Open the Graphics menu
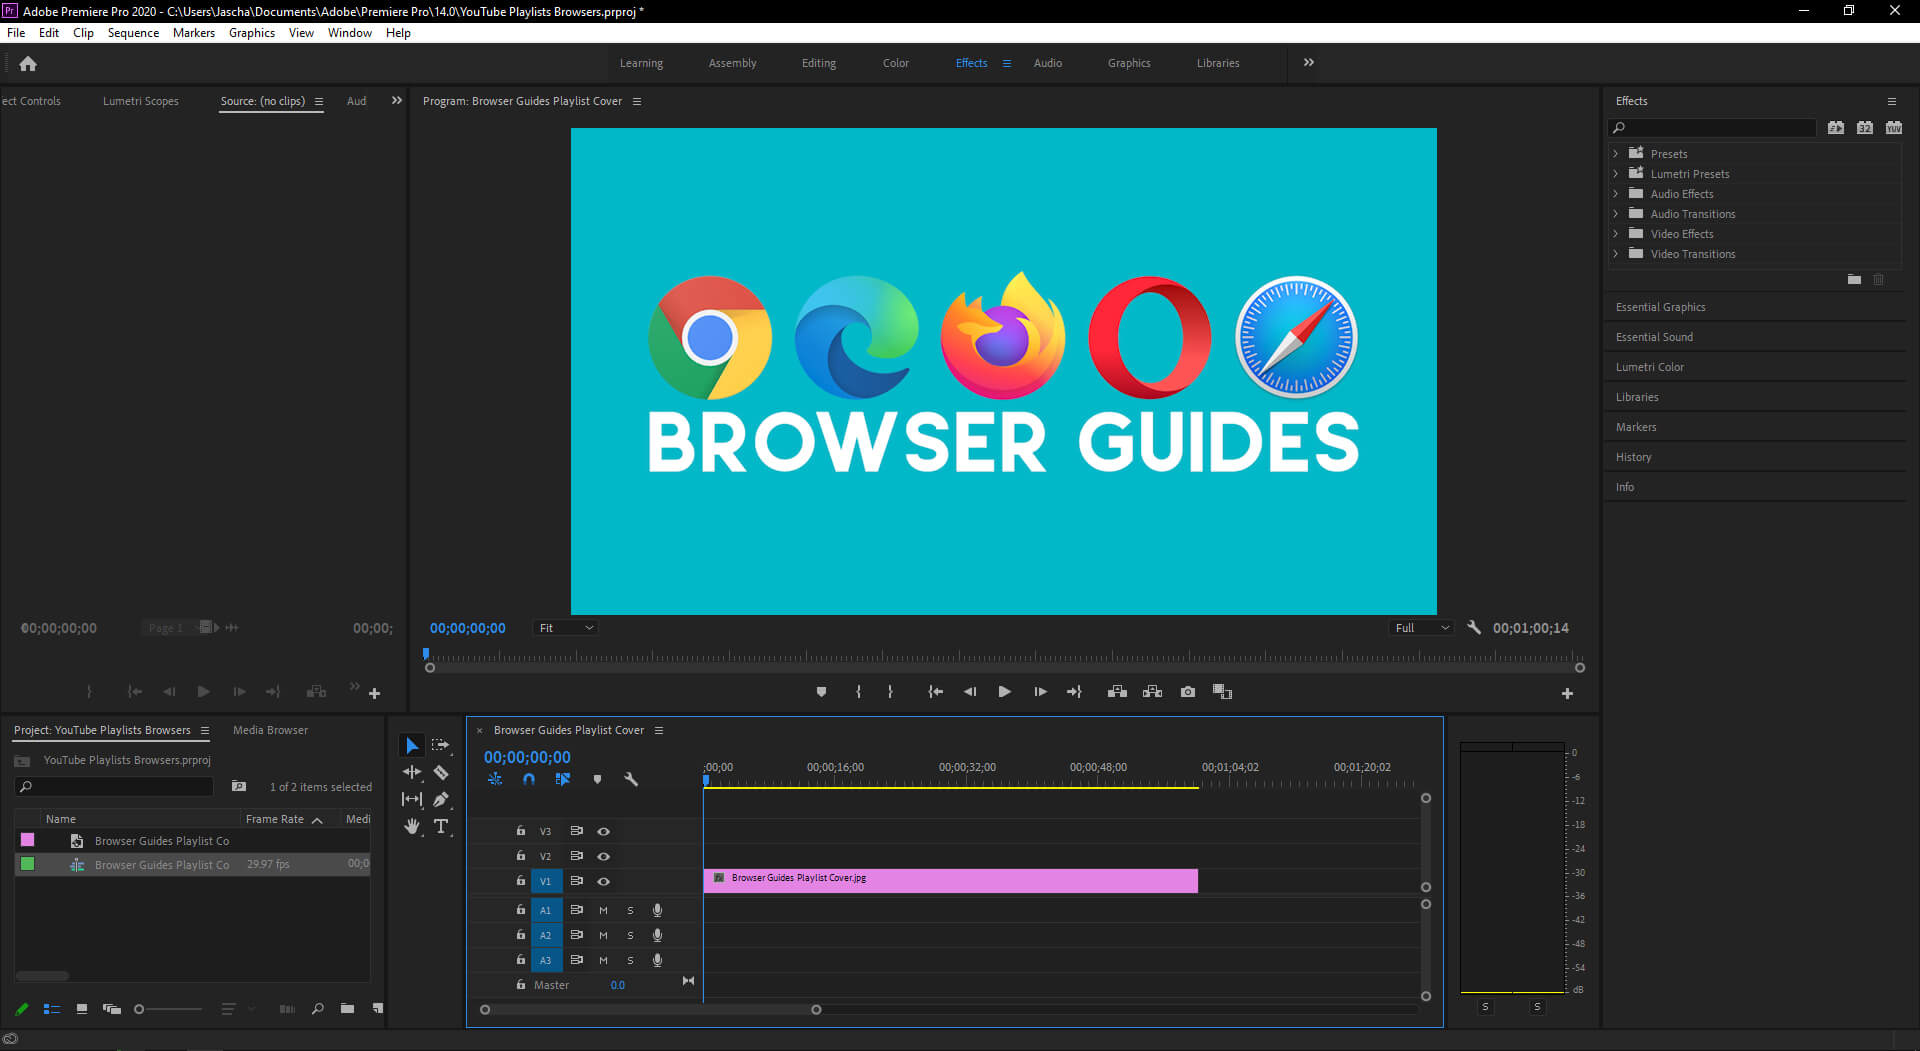Viewport: 1920px width, 1051px height. click(251, 33)
